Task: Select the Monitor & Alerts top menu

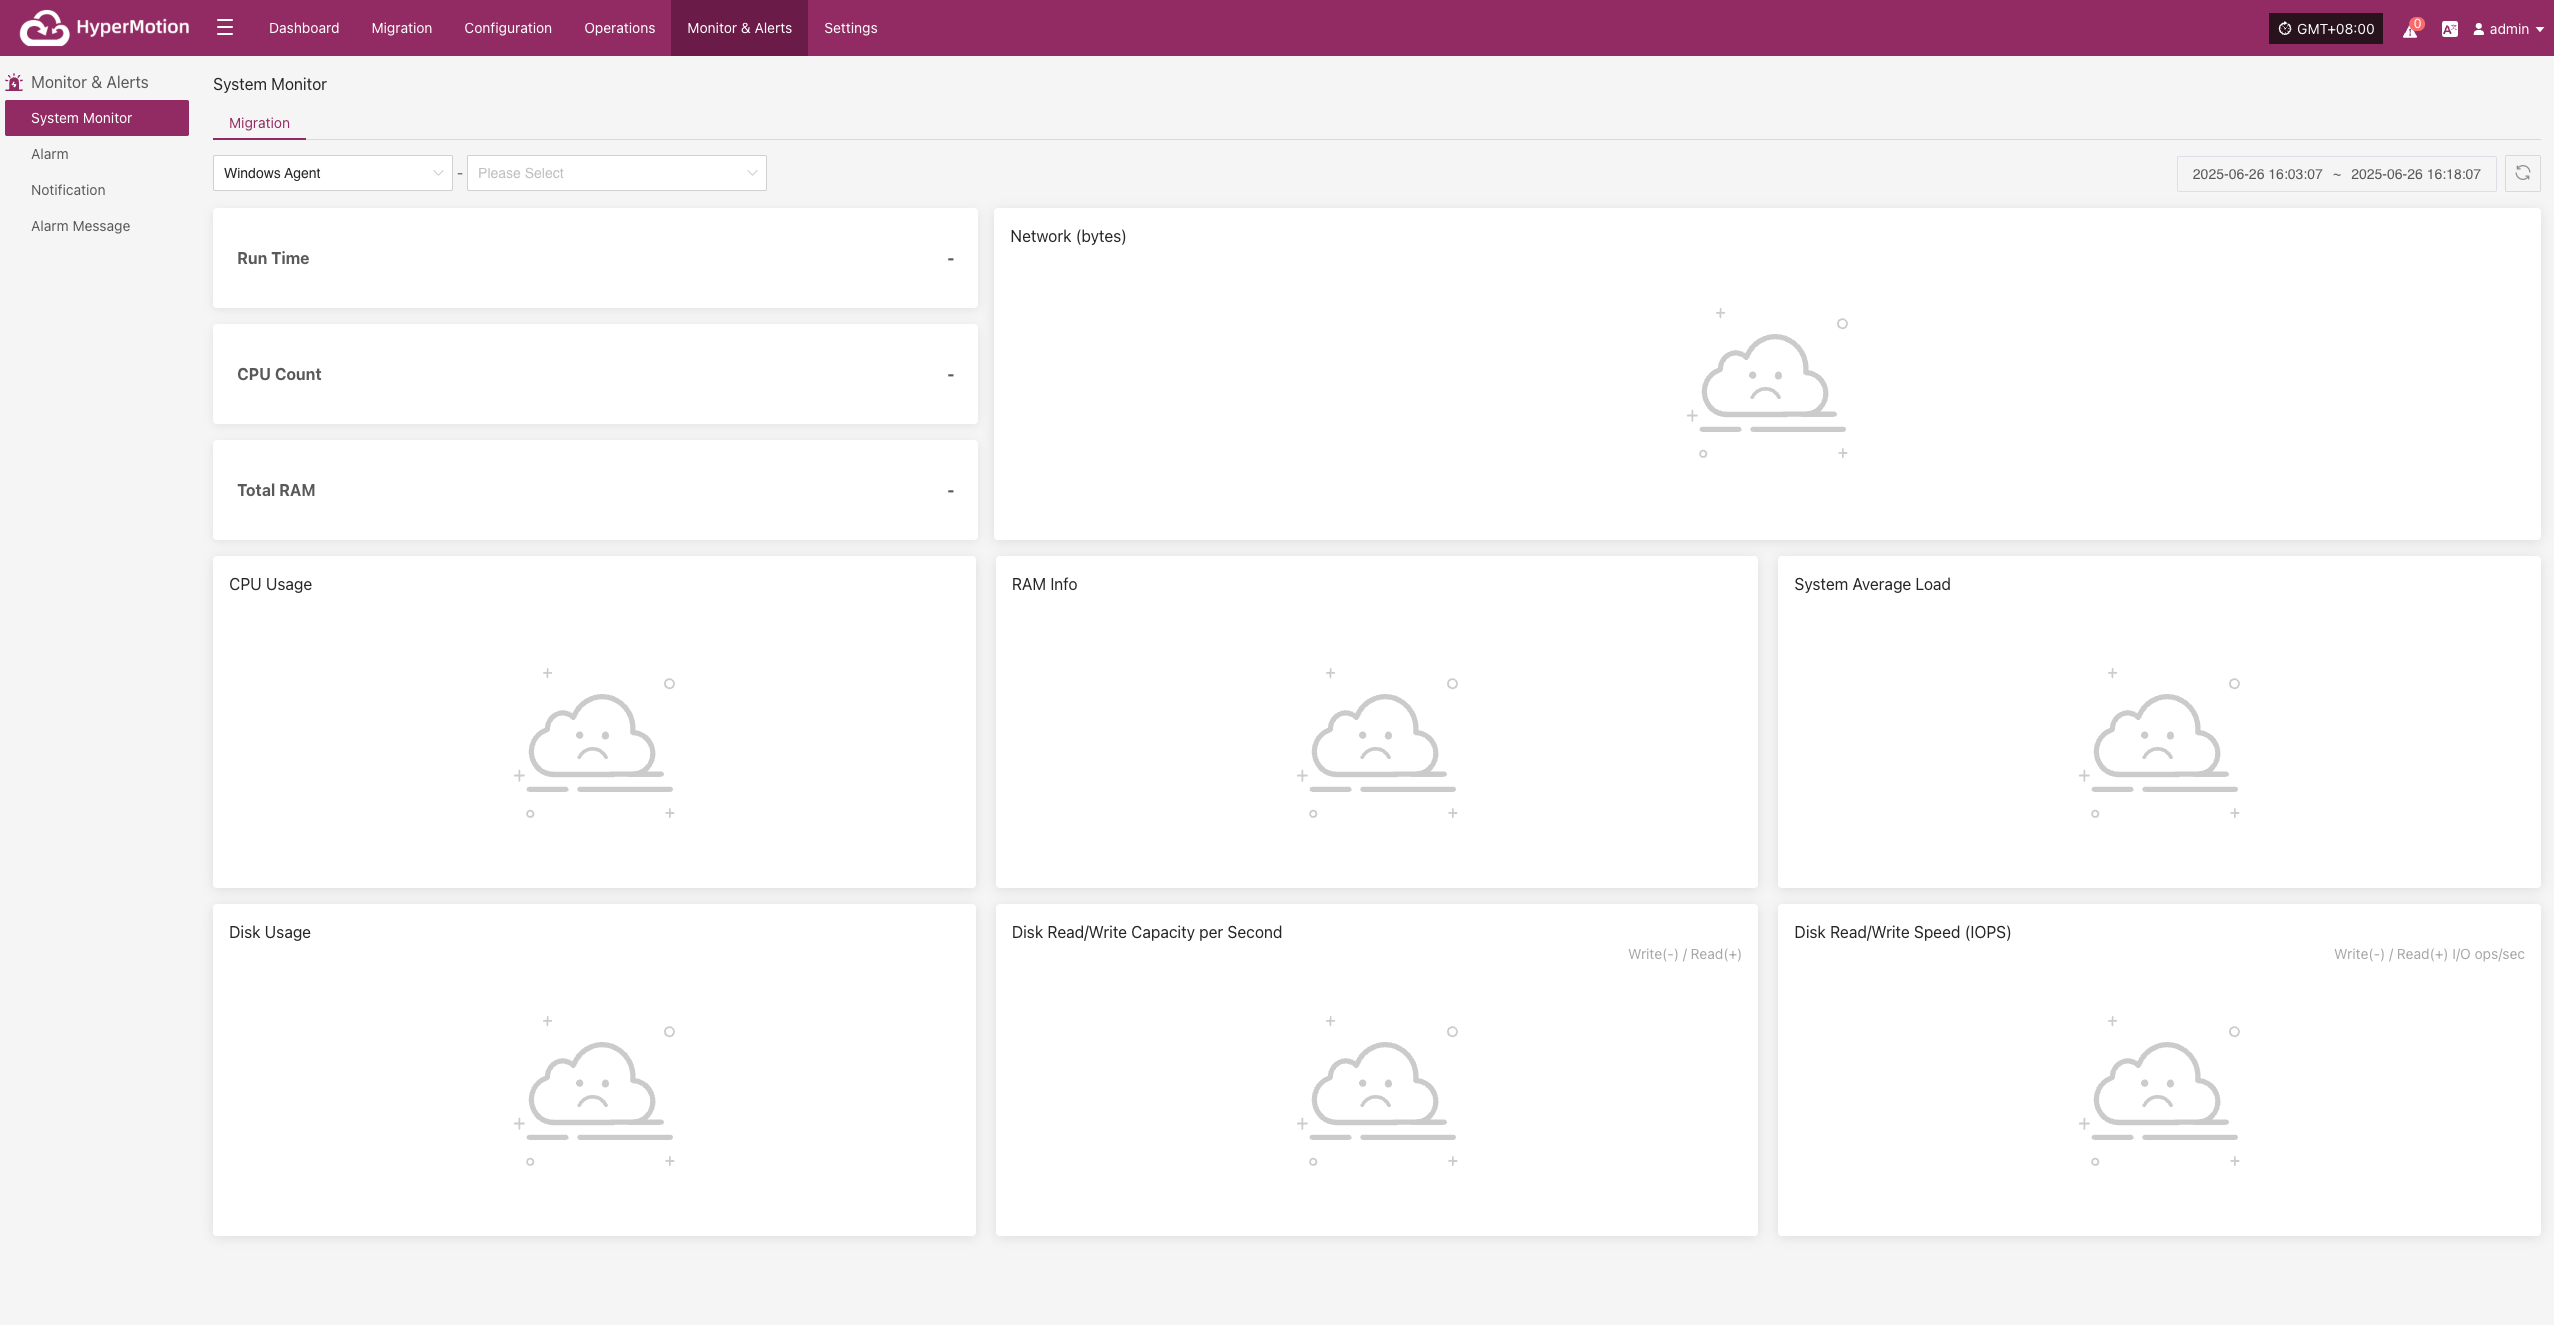Action: pyautogui.click(x=739, y=28)
